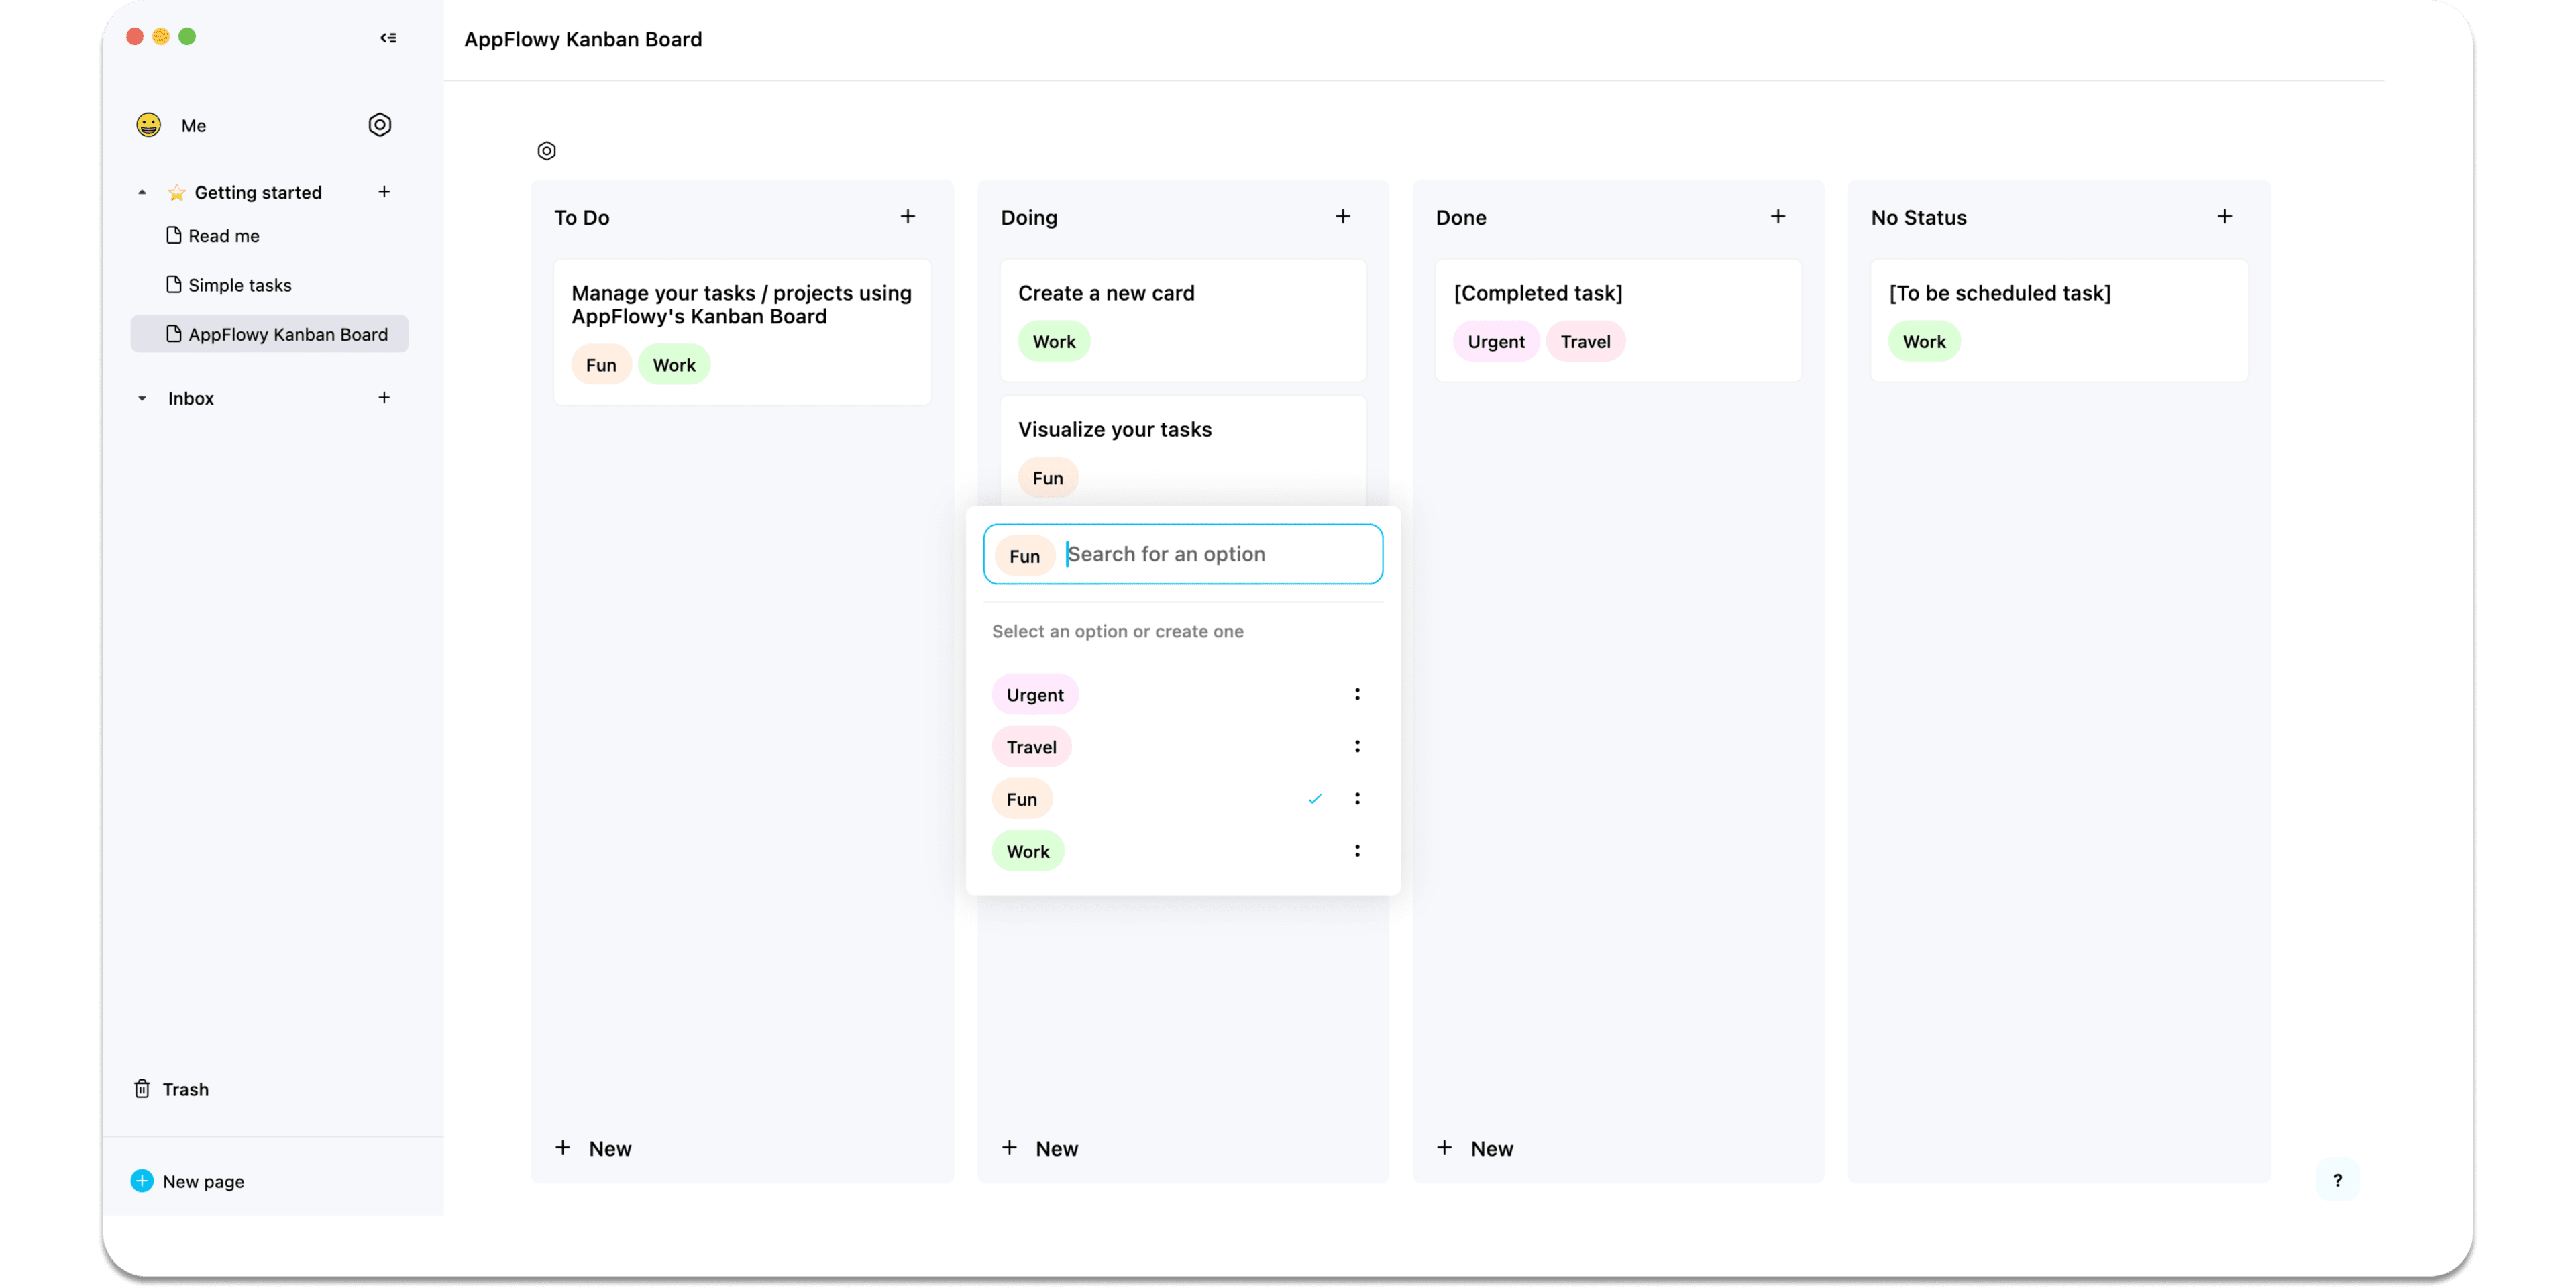Click the help question mark button
This screenshot has height=1288, width=2576.
tap(2337, 1180)
